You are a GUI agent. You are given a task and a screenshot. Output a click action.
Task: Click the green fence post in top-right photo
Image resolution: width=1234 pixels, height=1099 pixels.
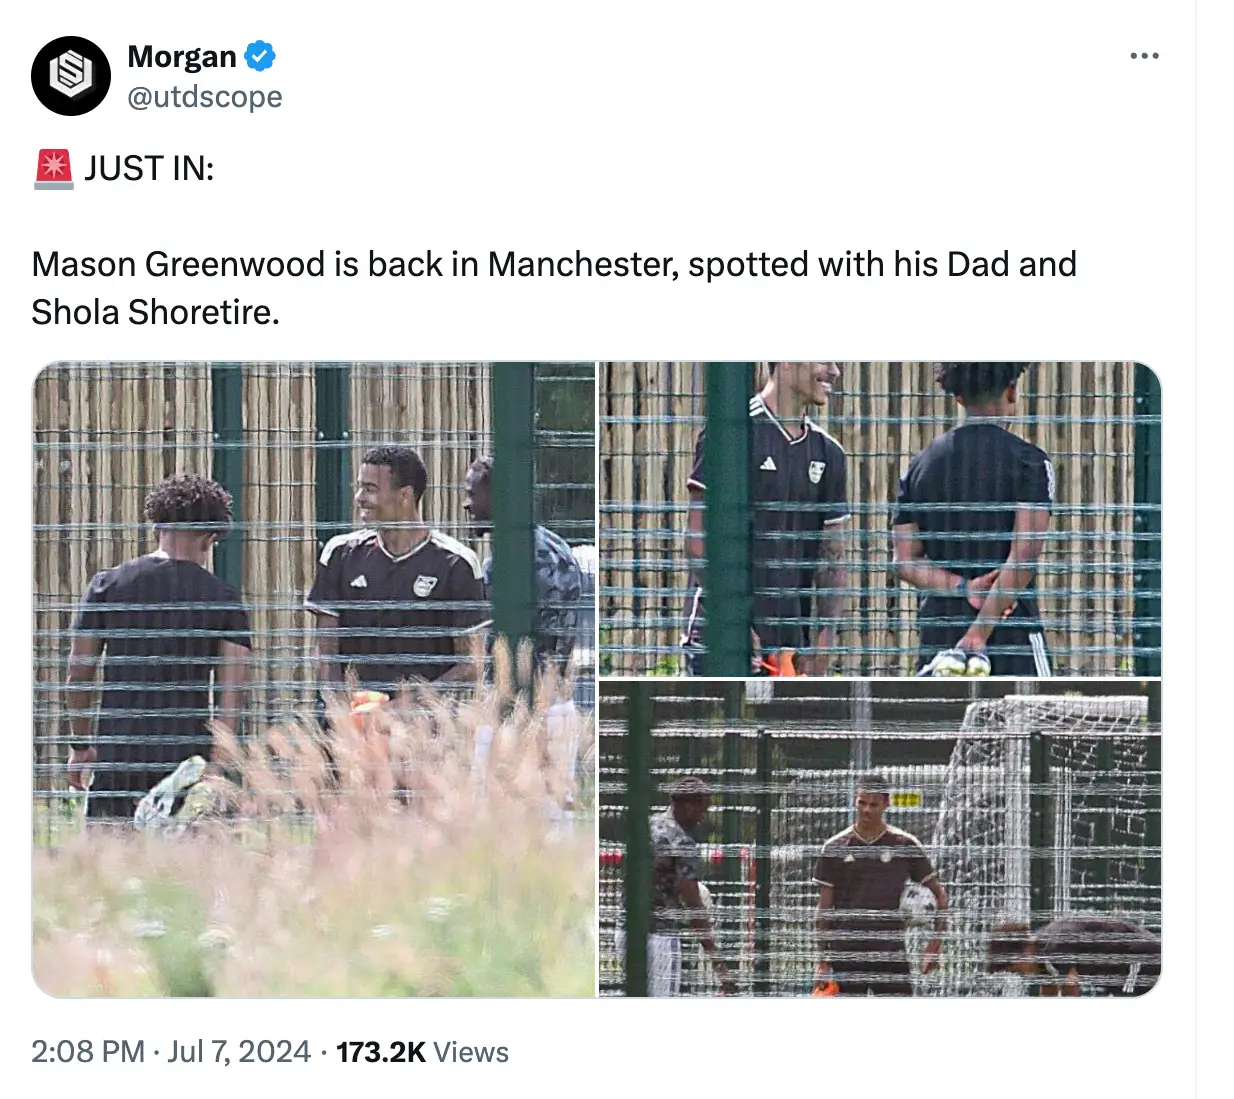(729, 519)
